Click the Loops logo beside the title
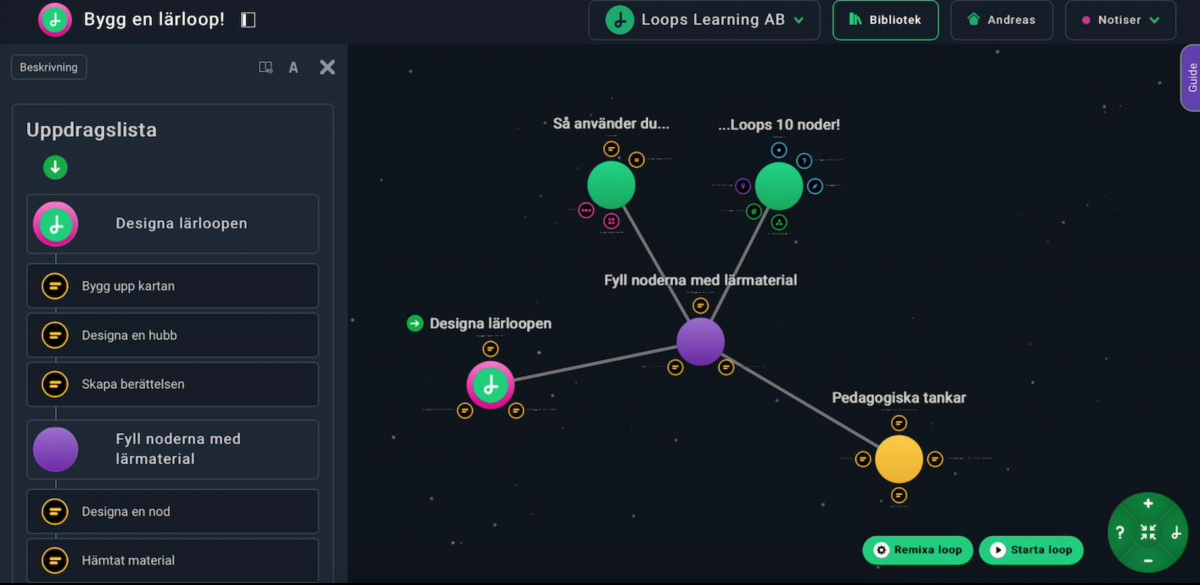This screenshot has height=585, width=1200. point(55,19)
